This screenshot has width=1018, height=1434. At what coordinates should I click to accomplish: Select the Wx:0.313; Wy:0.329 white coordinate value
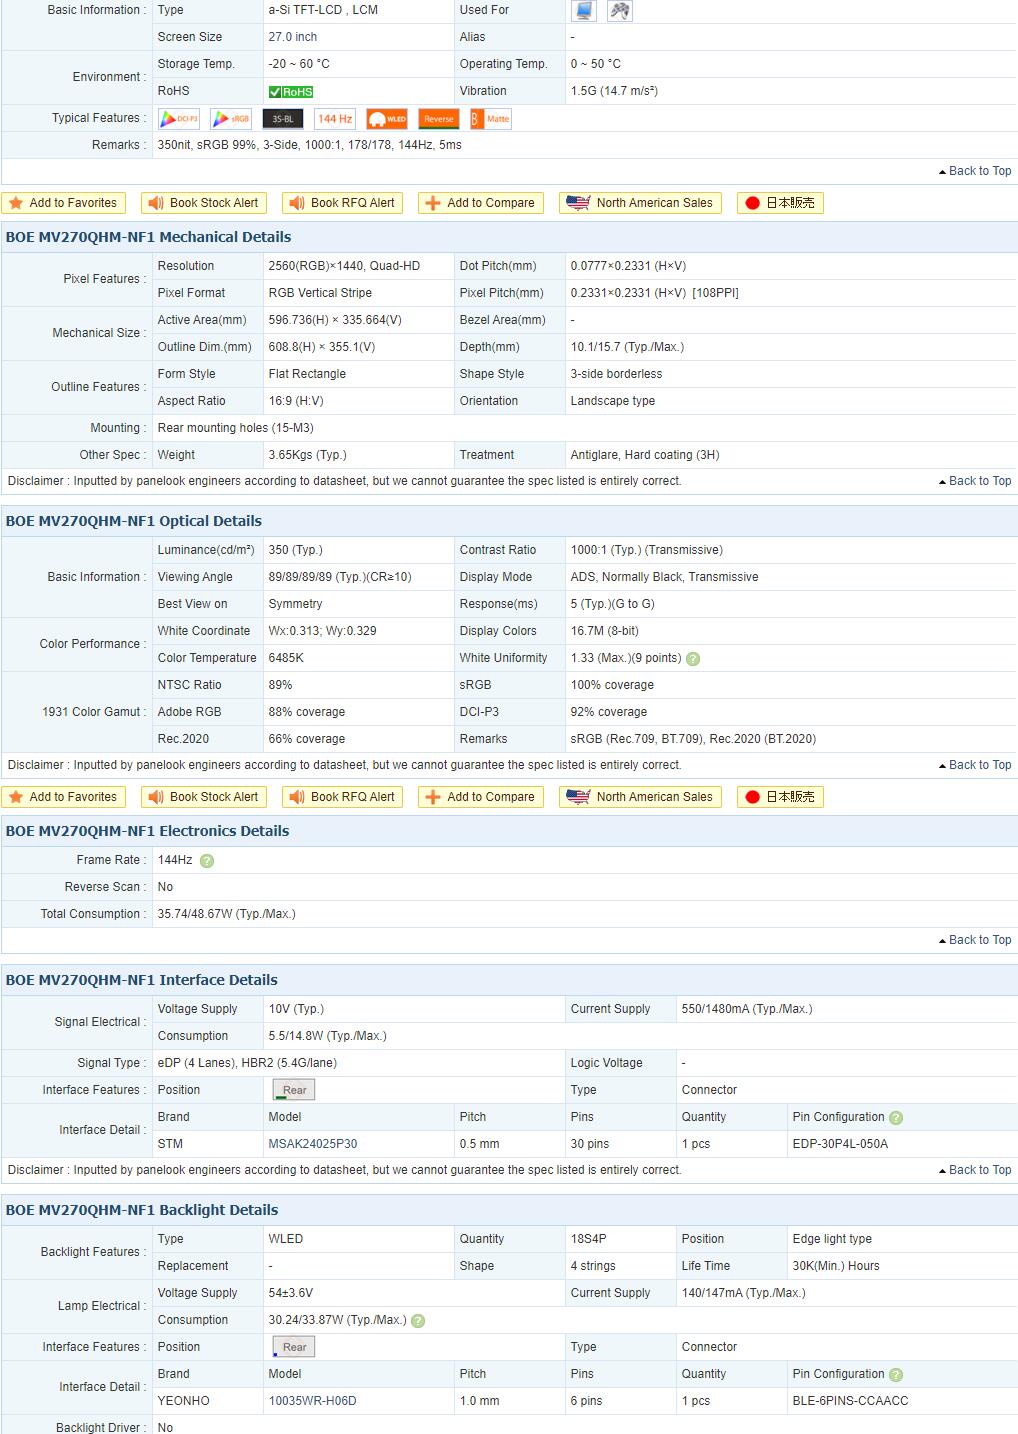coord(322,631)
